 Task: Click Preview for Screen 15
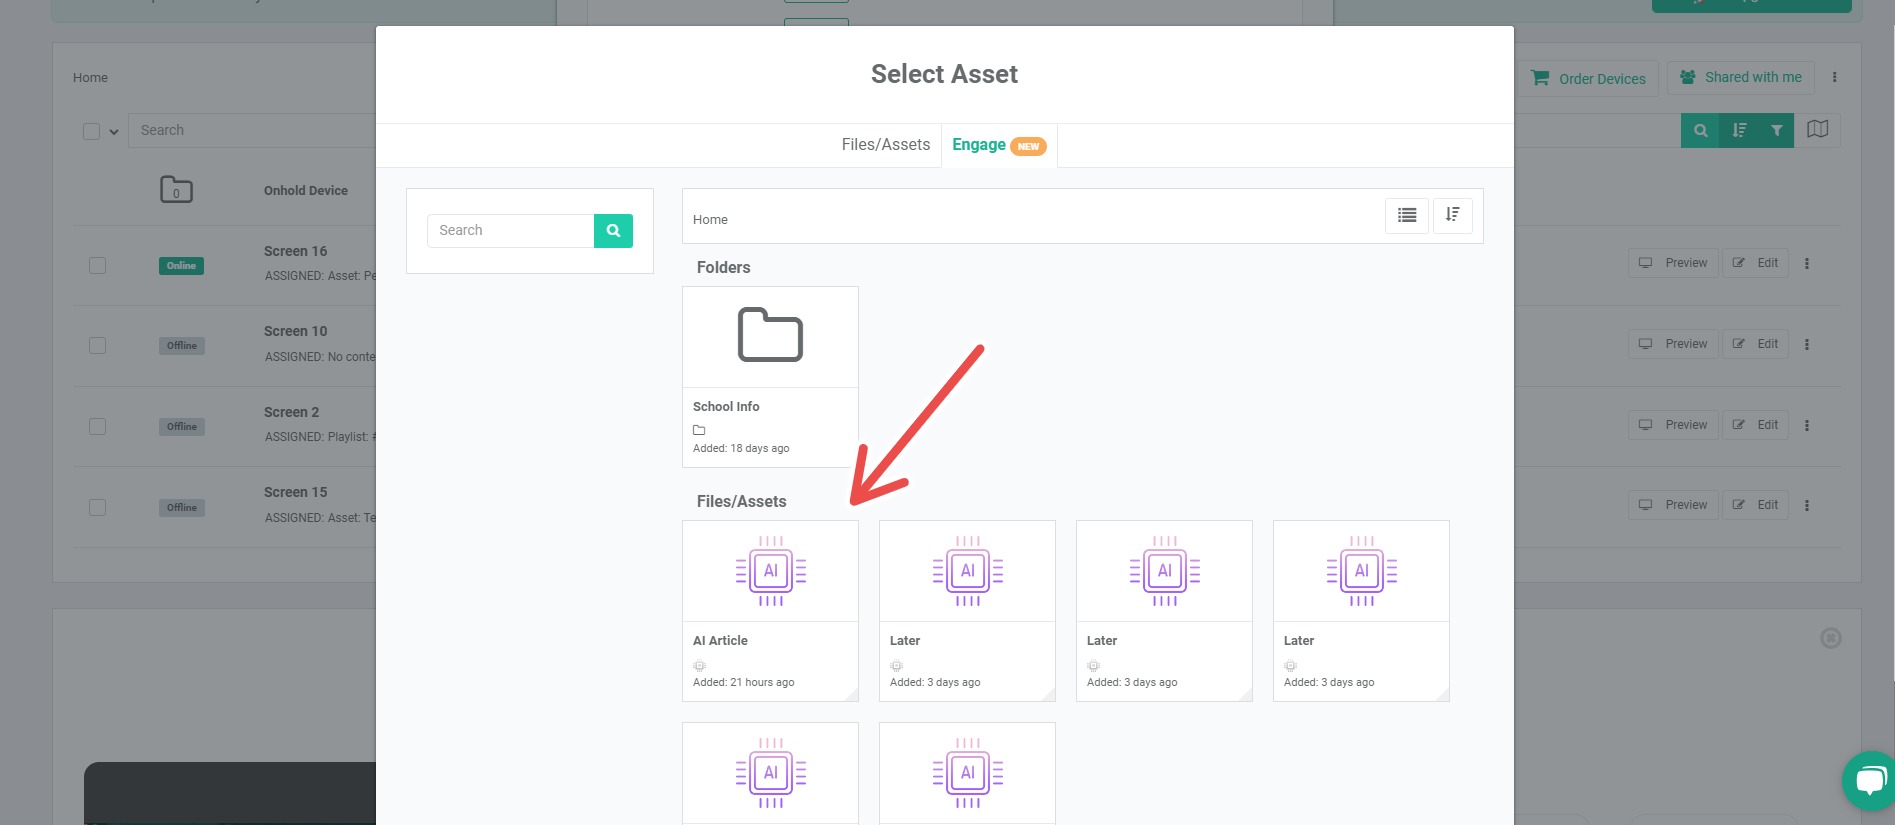tap(1673, 505)
